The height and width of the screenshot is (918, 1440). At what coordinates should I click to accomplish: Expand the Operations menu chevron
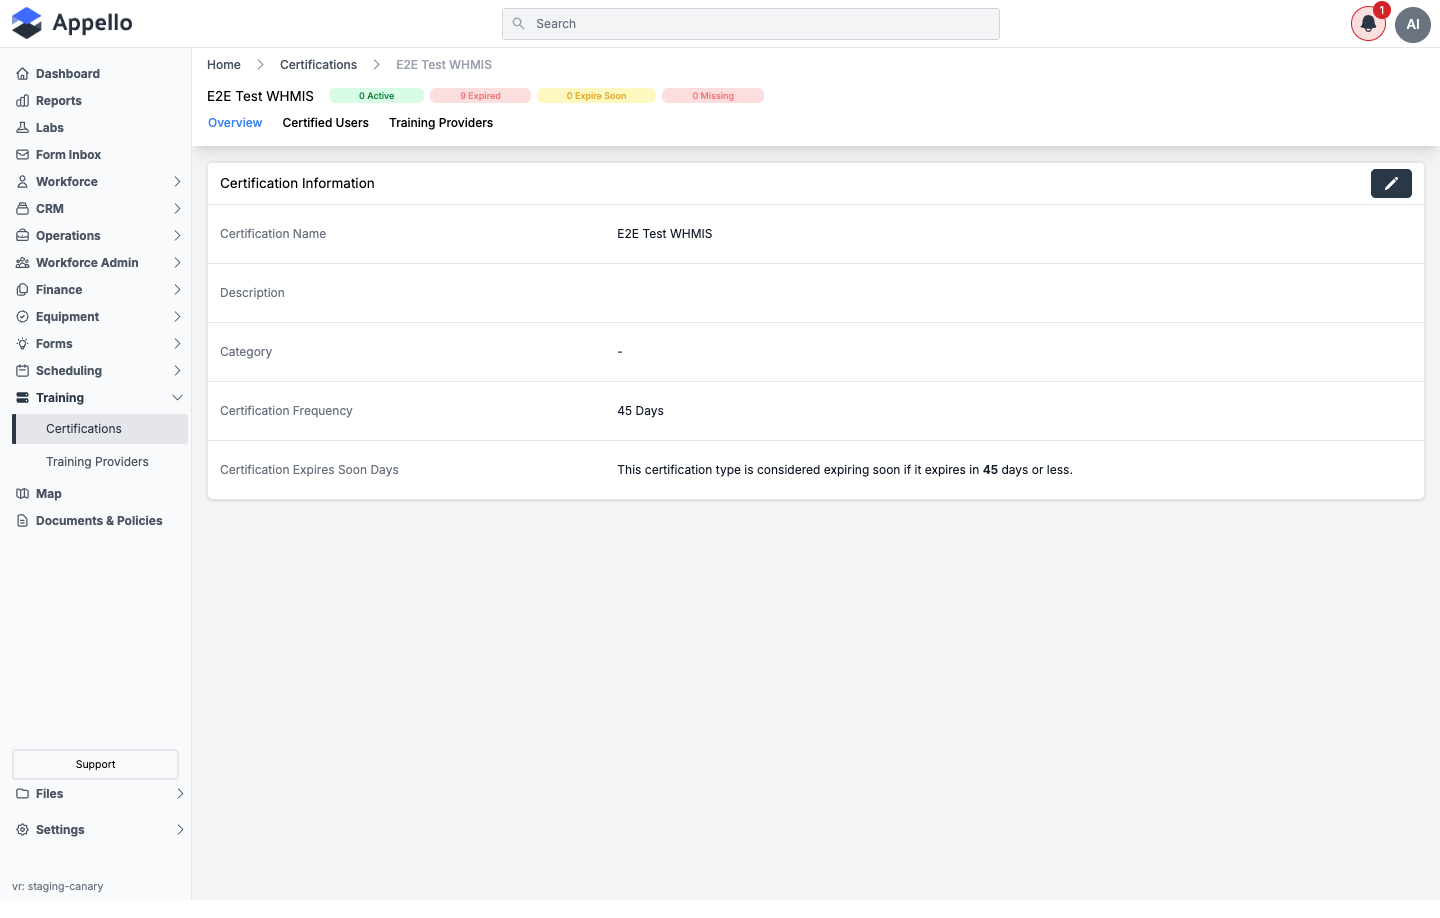click(177, 236)
